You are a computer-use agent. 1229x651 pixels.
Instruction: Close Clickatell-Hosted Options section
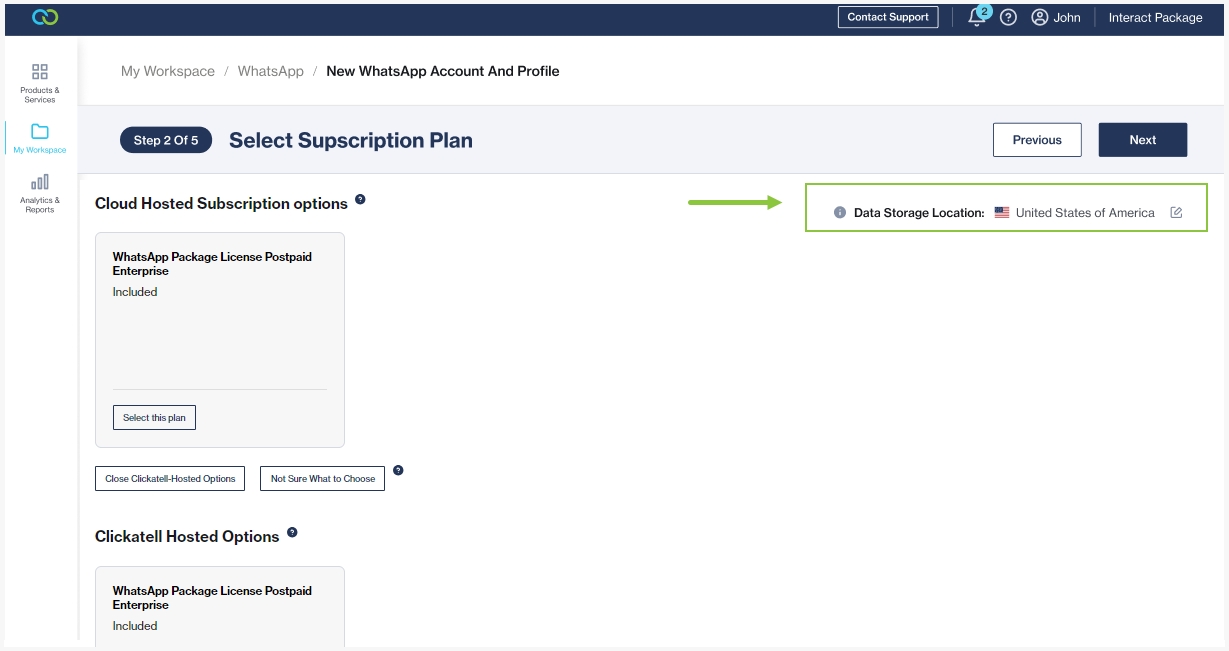pos(170,479)
